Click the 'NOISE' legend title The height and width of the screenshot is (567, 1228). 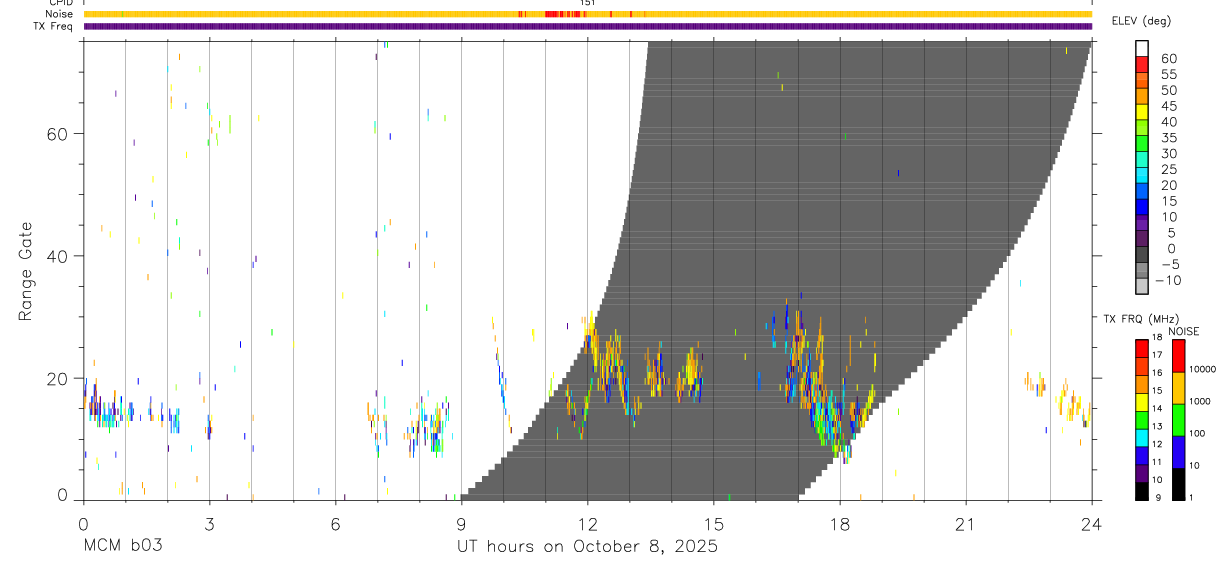(1184, 331)
